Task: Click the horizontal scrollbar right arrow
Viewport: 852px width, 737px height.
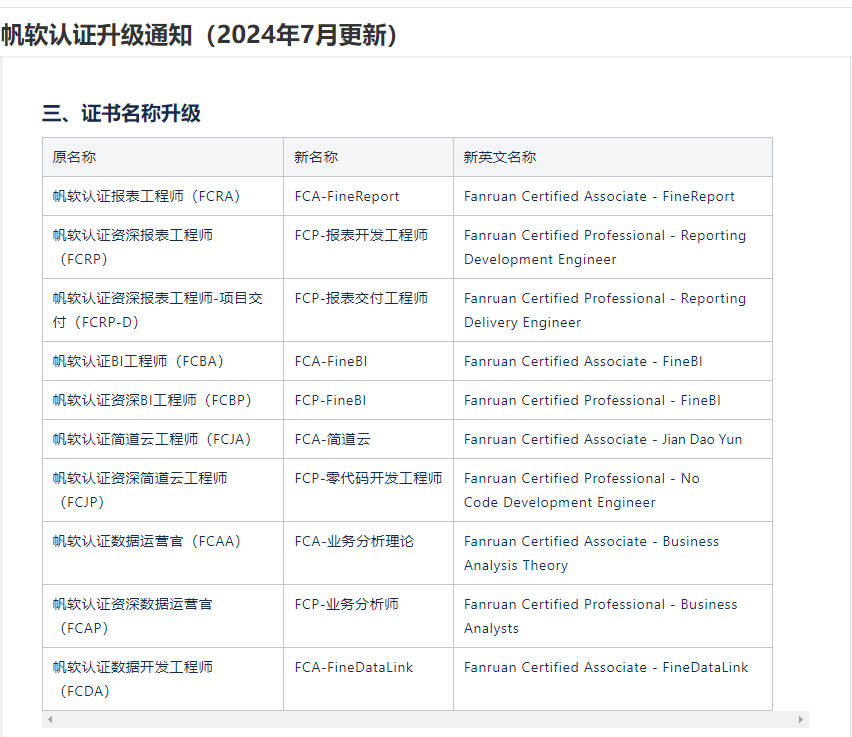Action: [800, 720]
